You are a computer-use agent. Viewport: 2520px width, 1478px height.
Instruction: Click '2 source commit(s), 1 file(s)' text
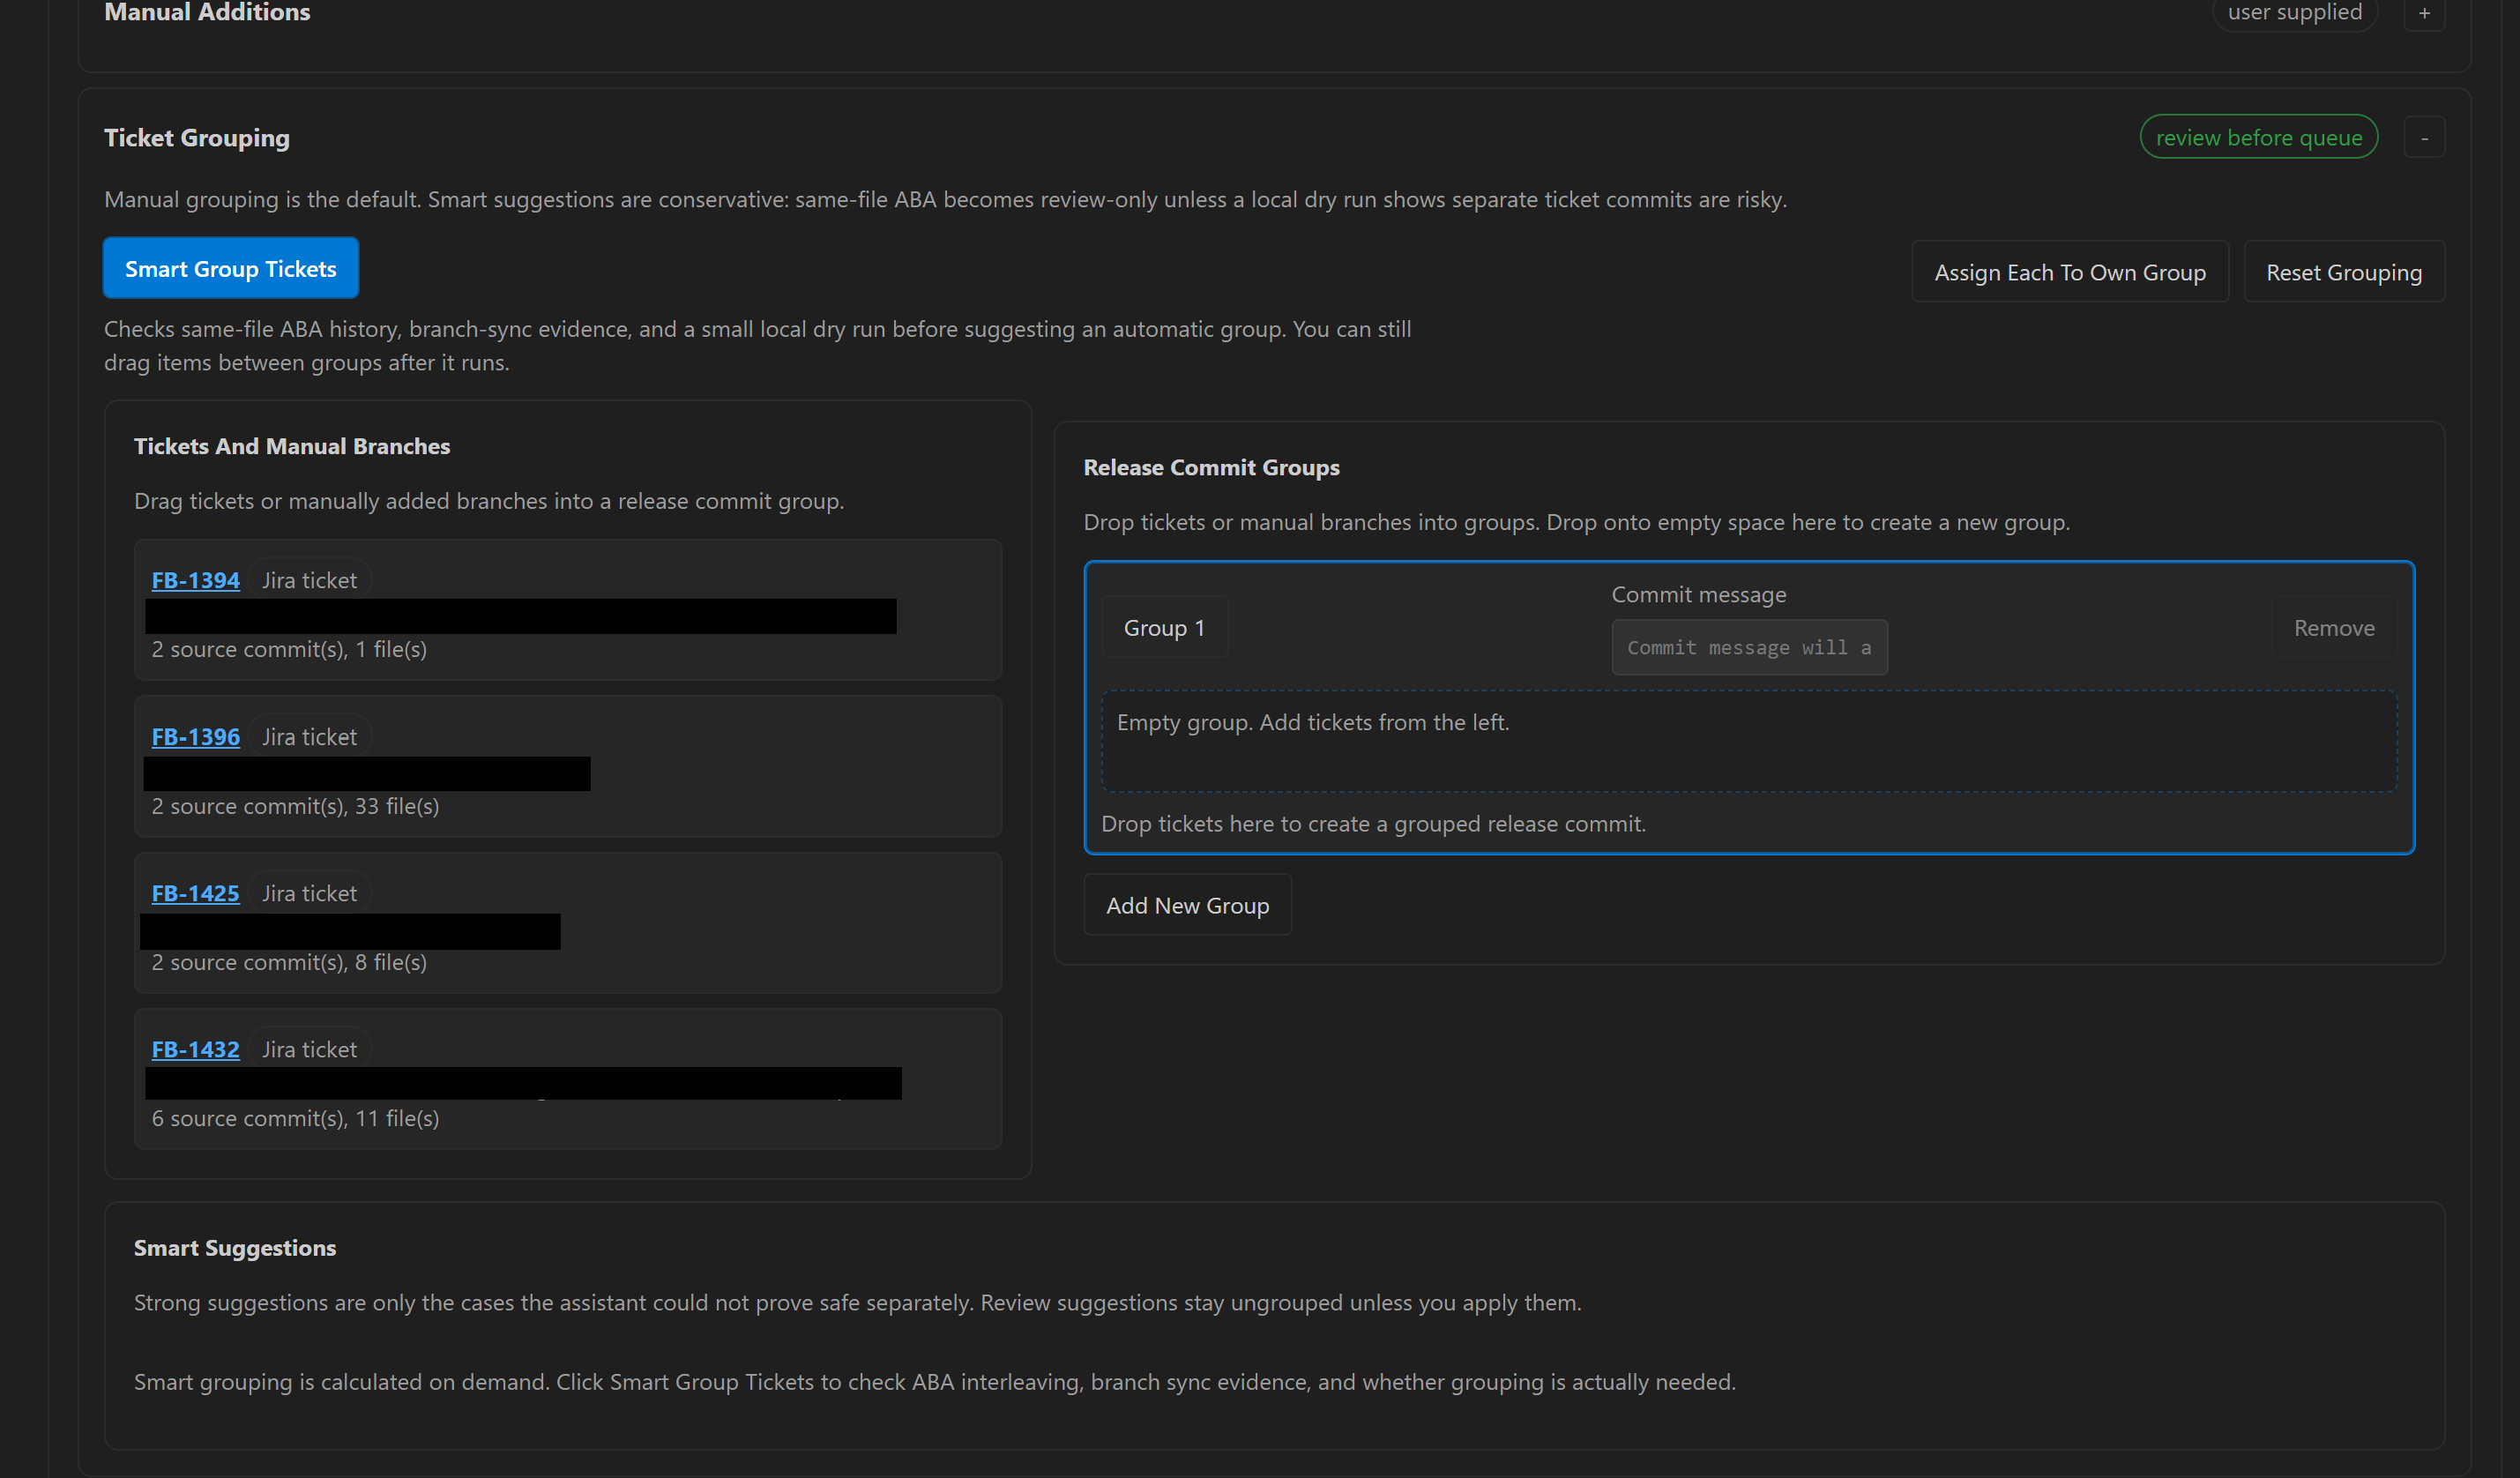coord(289,649)
